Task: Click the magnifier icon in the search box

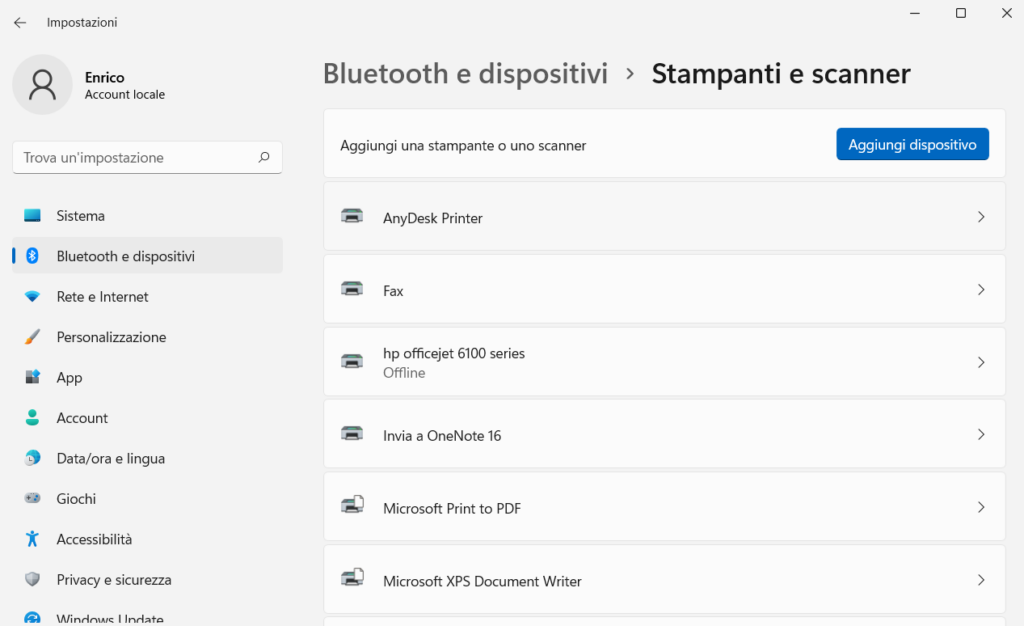Action: (x=264, y=157)
